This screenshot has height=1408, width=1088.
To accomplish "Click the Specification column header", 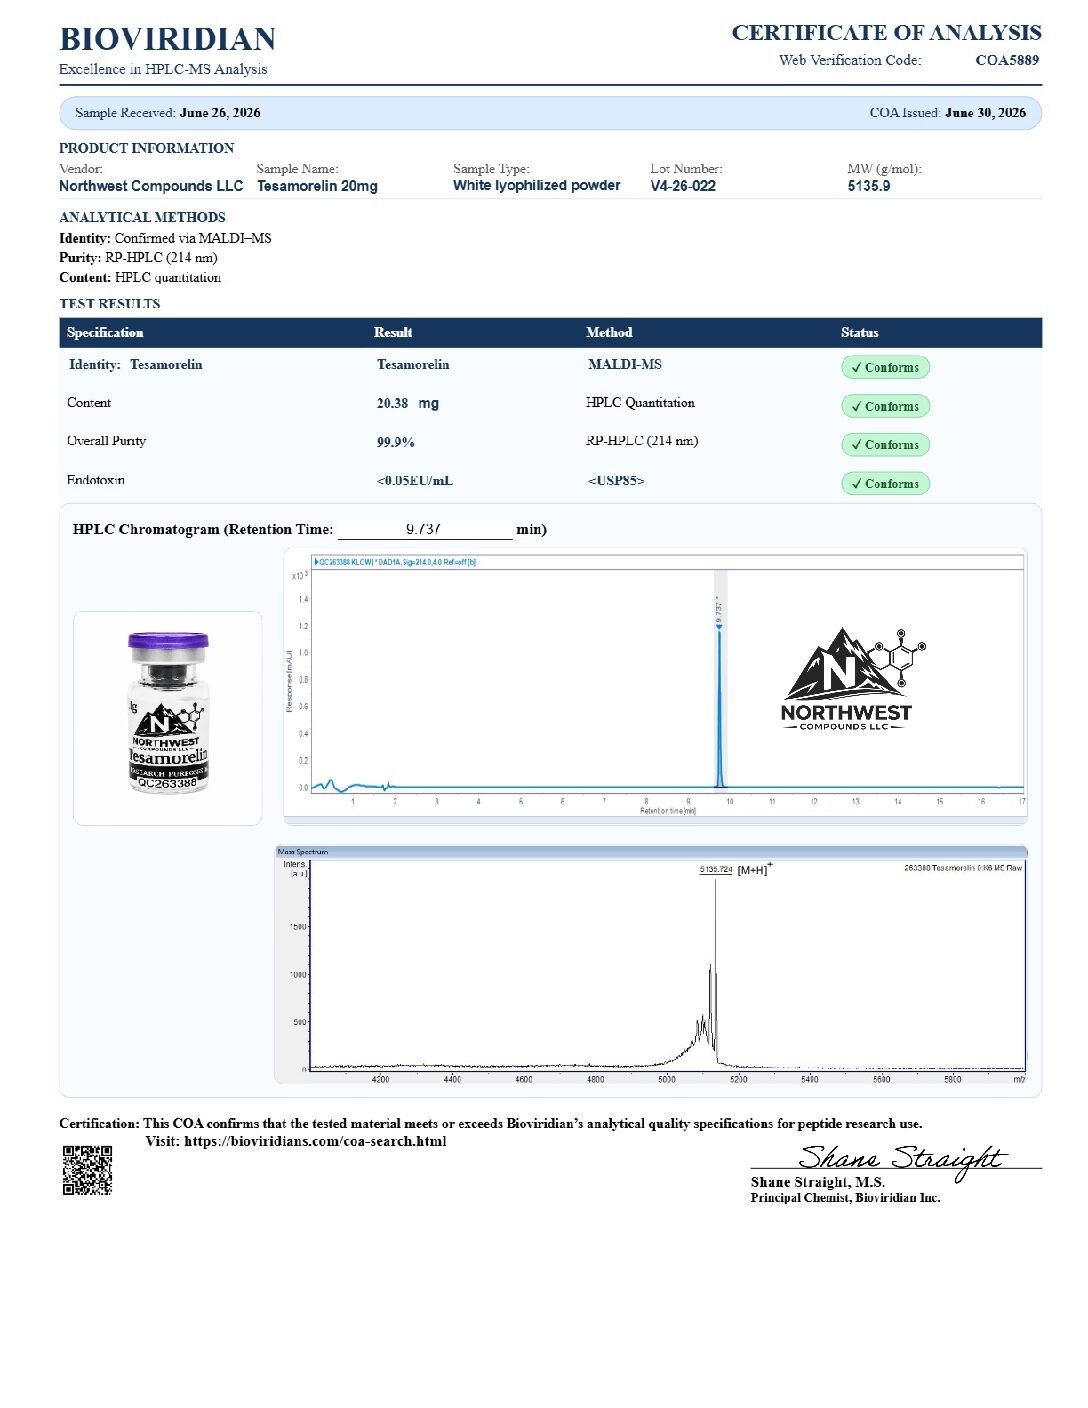I will coord(105,332).
